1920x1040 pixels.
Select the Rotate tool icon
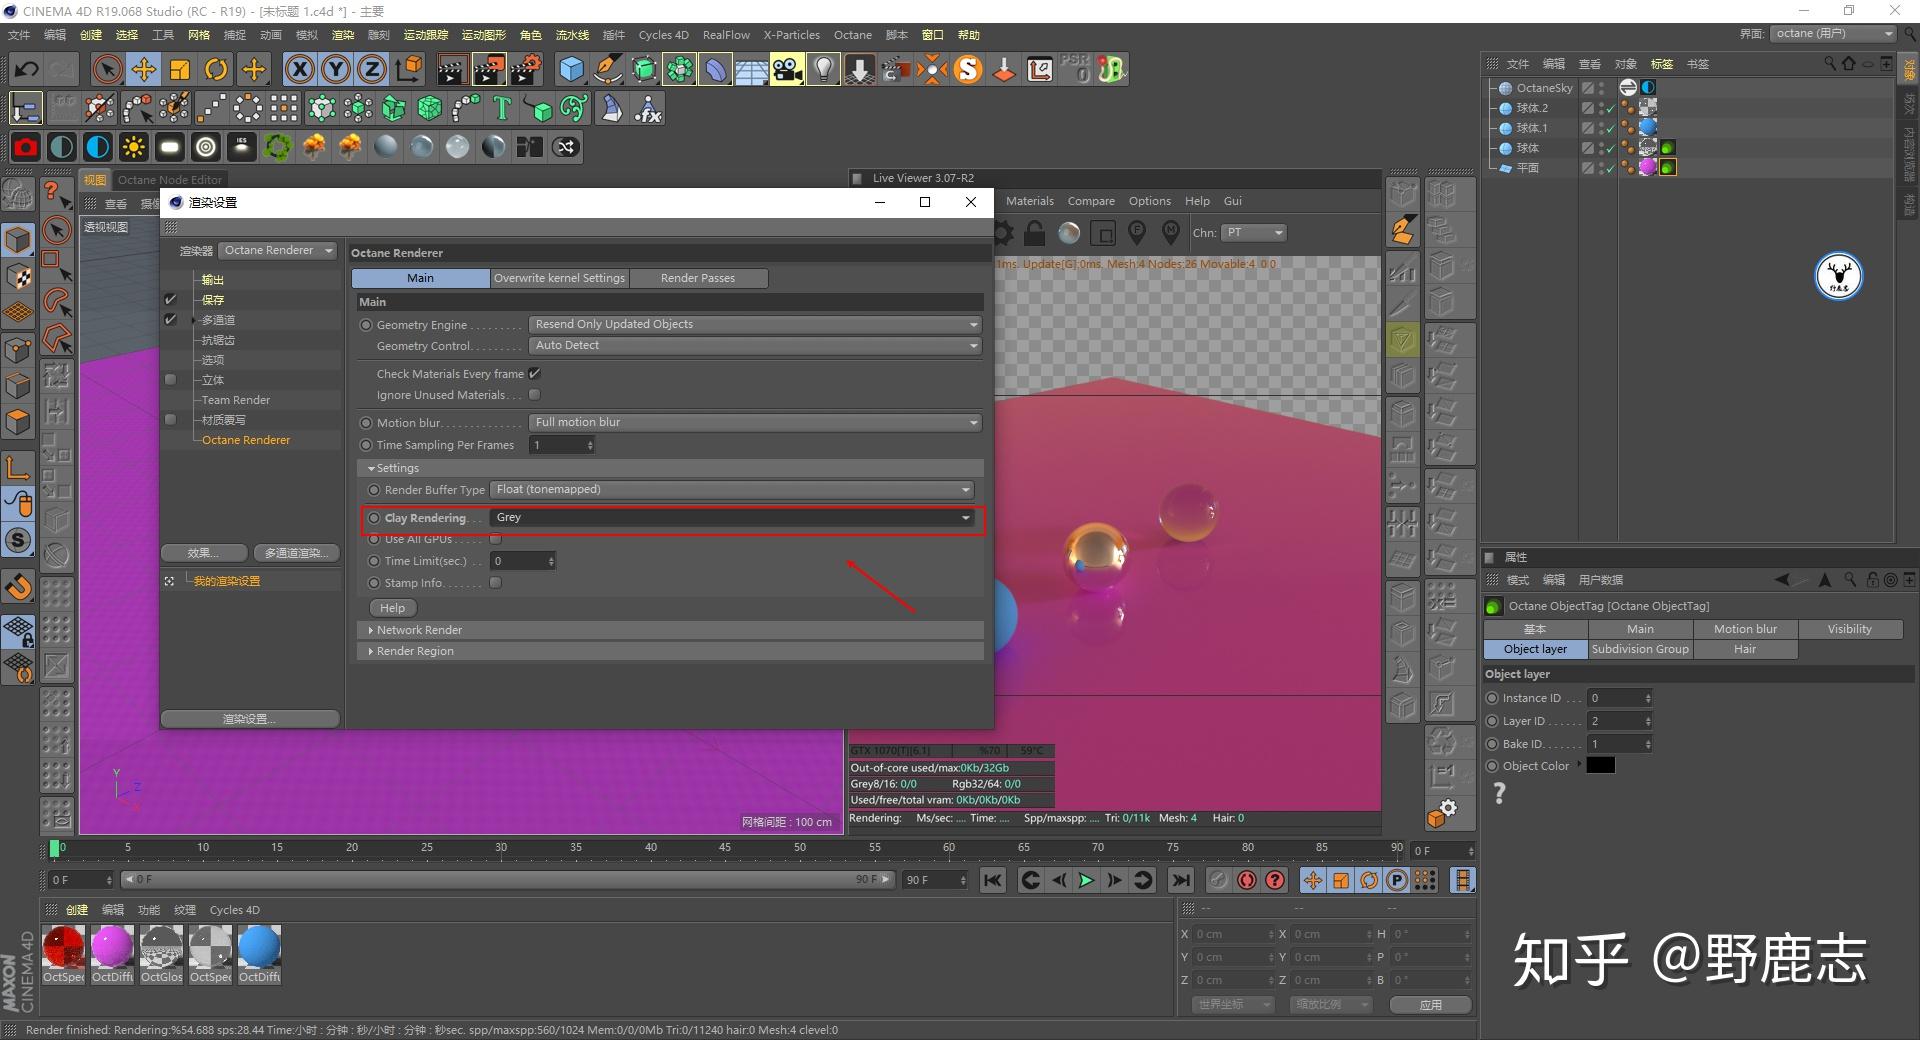coord(216,69)
